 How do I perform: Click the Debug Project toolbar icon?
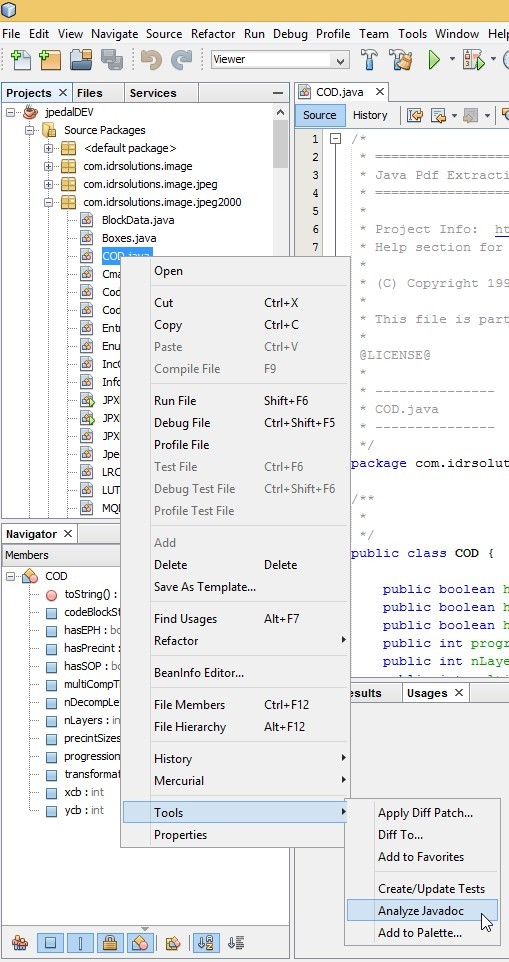point(474,60)
